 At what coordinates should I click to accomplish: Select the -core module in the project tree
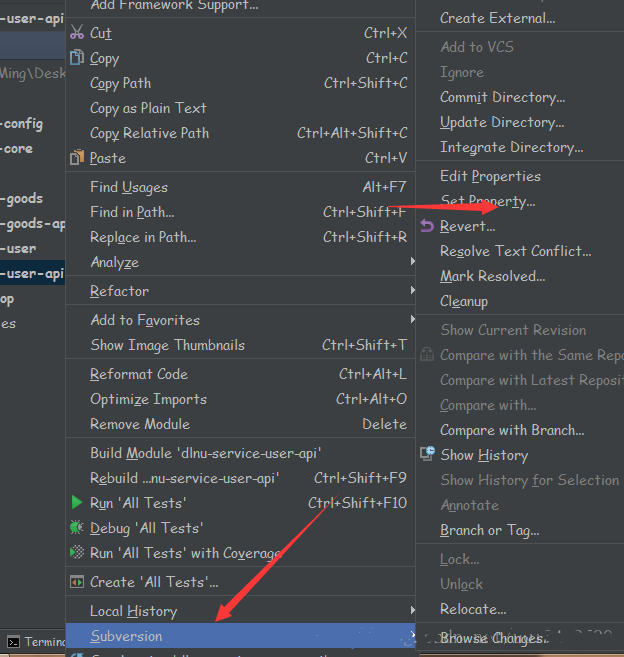17,148
